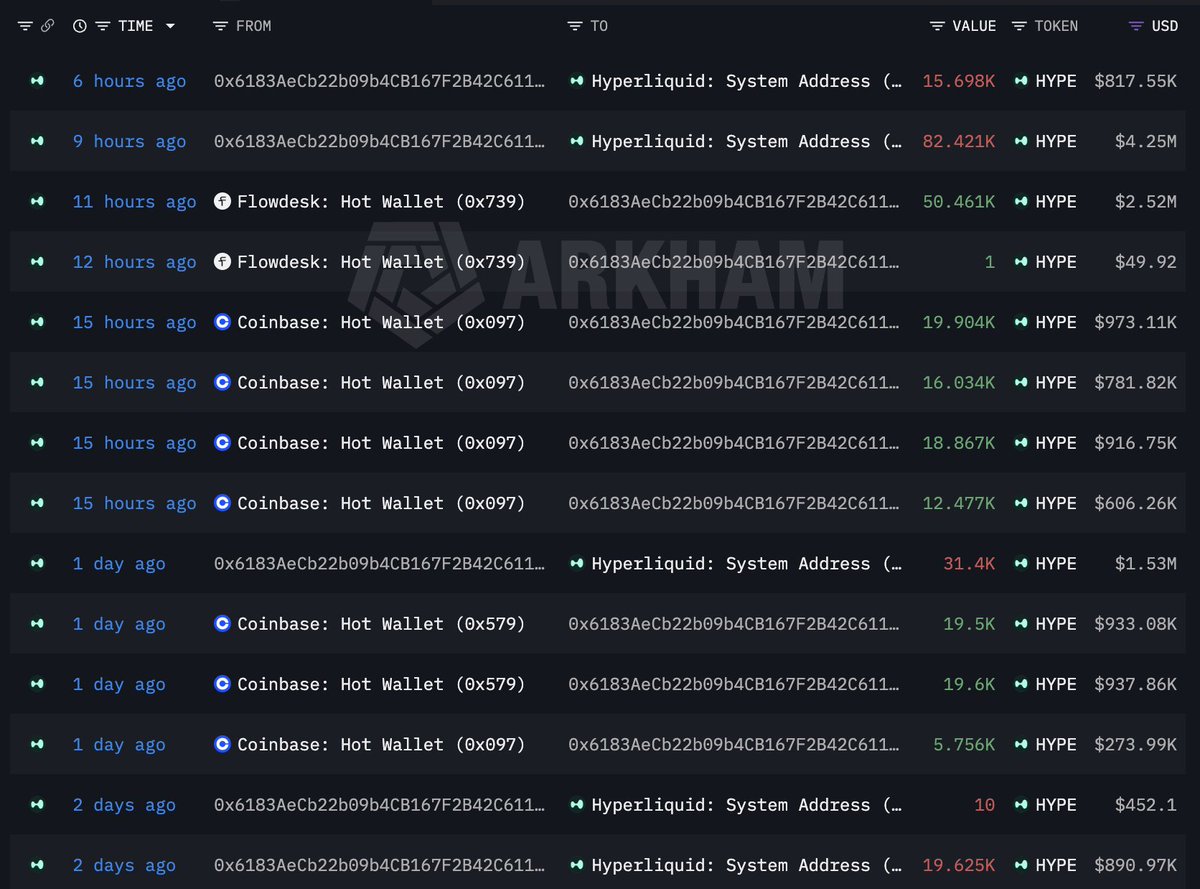
Task: Click the USD amount $452.1
Action: point(1146,805)
